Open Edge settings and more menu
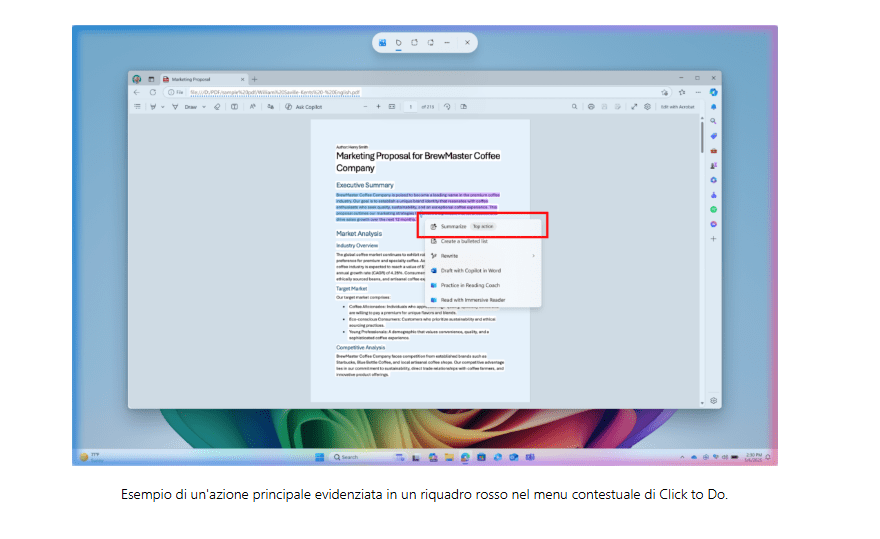The width and height of the screenshot is (880, 539). tap(698, 92)
